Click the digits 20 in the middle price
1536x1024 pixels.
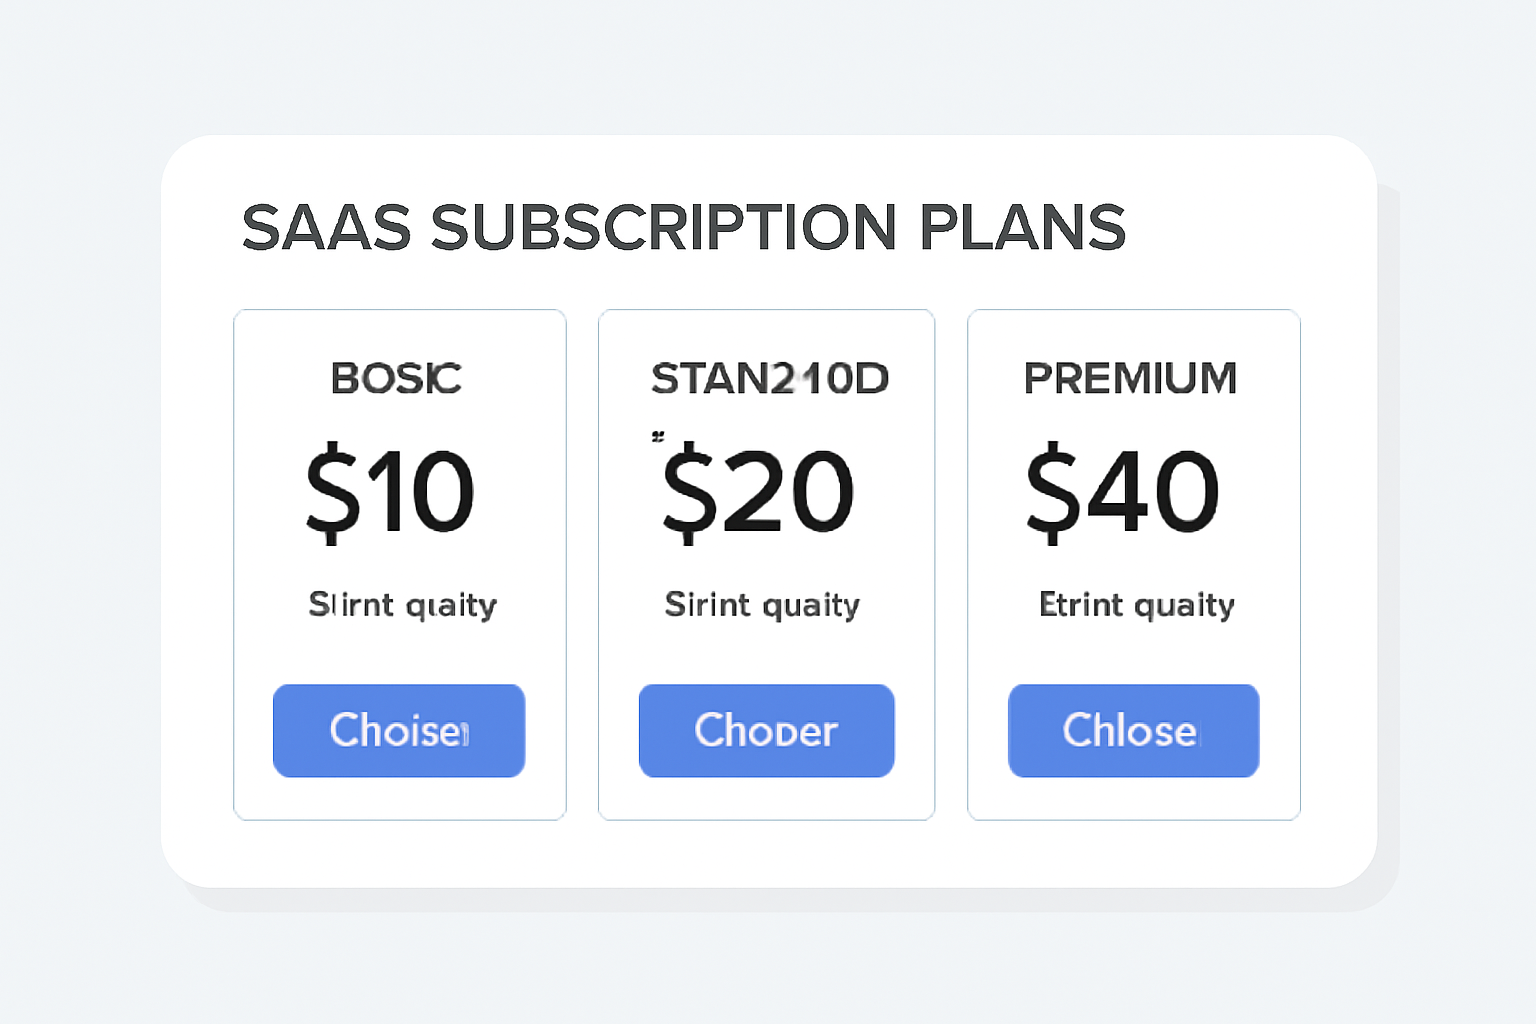point(788,492)
